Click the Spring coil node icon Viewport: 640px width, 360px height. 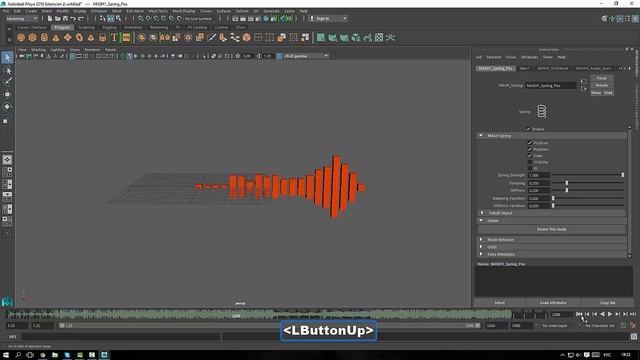click(x=541, y=111)
